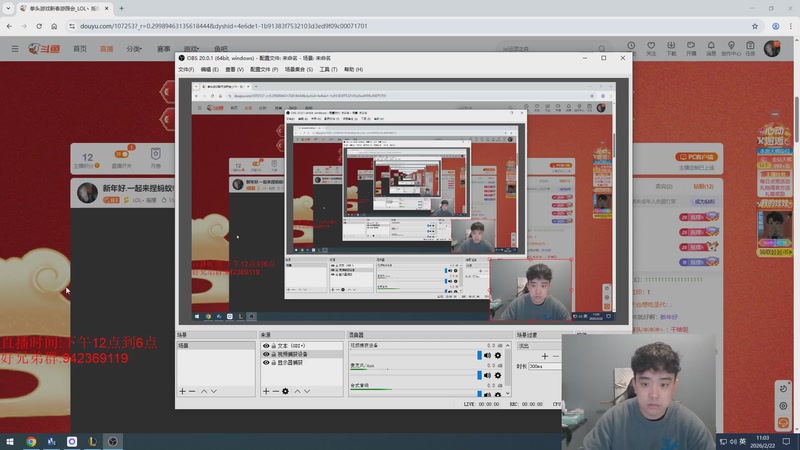Remove the selected source with the minus icon
The image size is (800, 450).
276,391
